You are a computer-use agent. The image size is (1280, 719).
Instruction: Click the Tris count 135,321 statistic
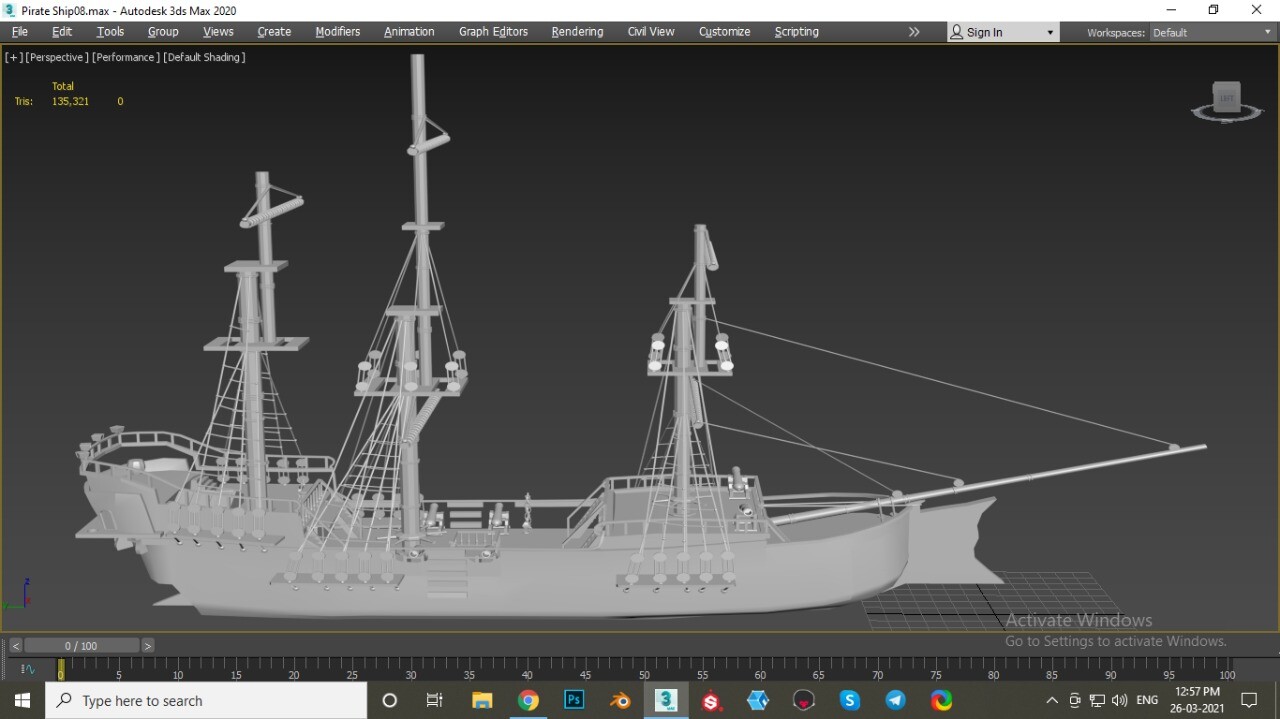pos(70,101)
